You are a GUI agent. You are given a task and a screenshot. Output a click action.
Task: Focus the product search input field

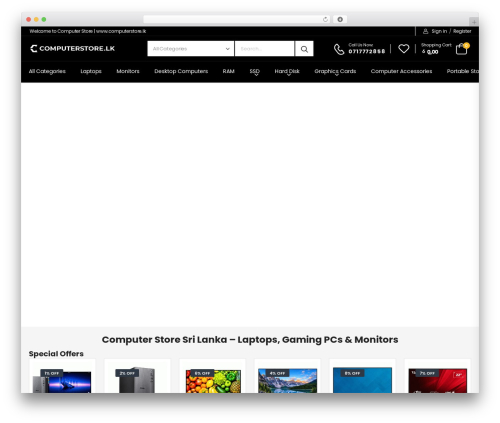click(265, 49)
